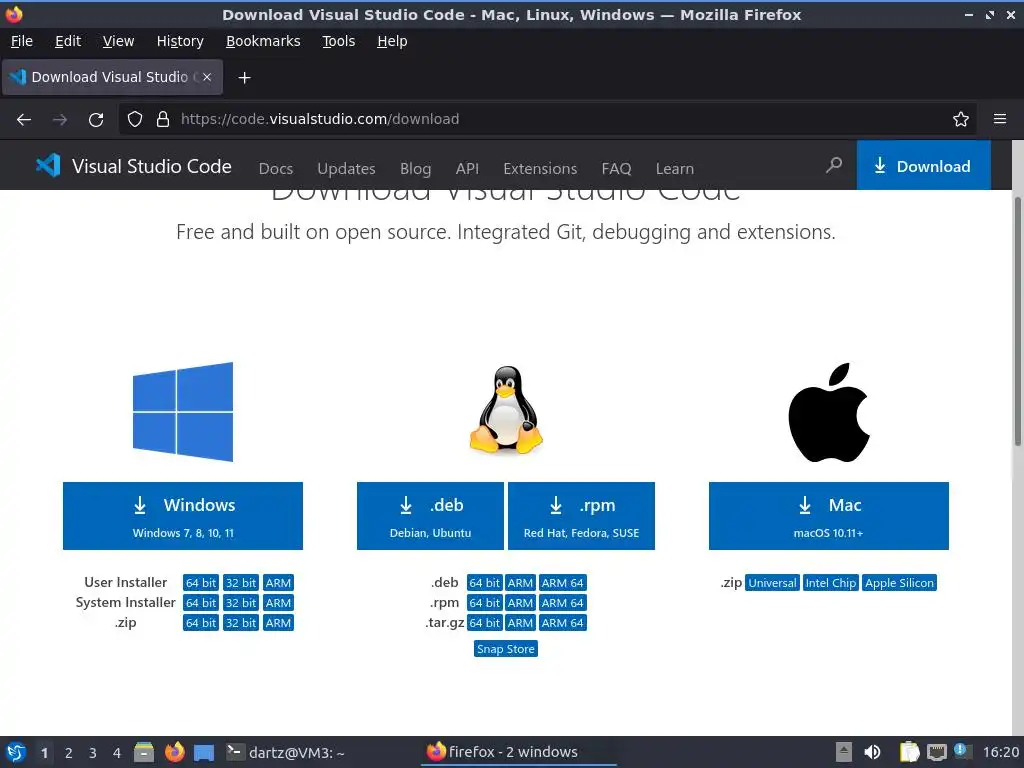Screen dimensions: 1024x768
Task: Download the Mac macOS 10.11+ build
Action: pos(829,516)
